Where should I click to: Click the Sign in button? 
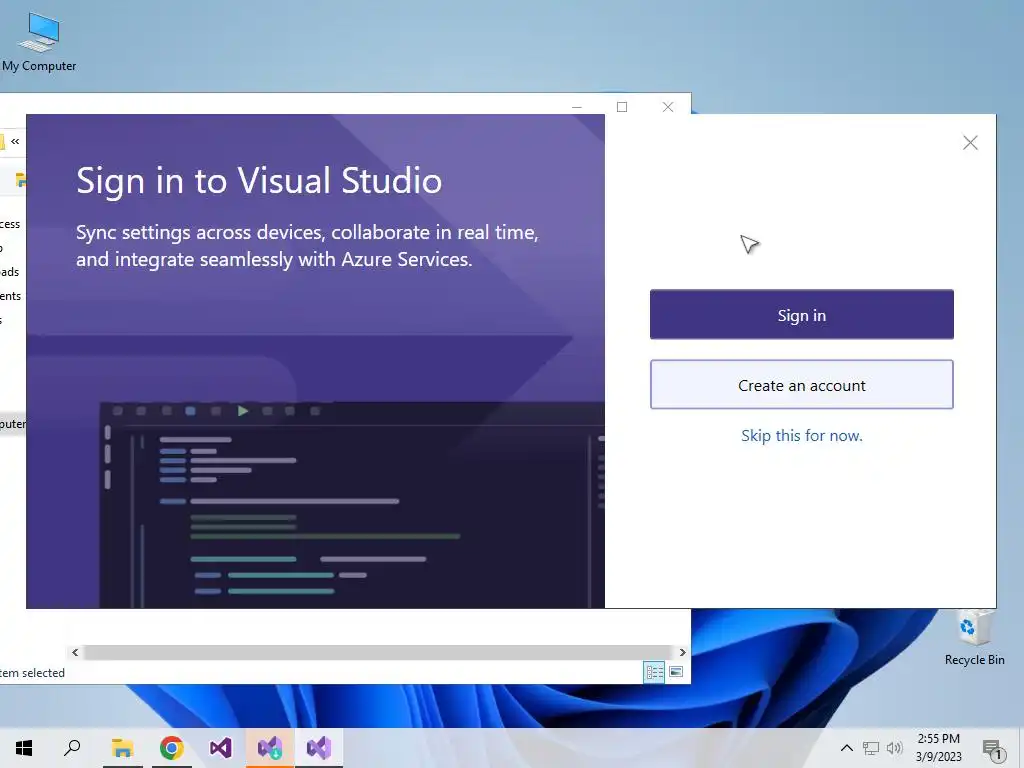click(x=801, y=315)
